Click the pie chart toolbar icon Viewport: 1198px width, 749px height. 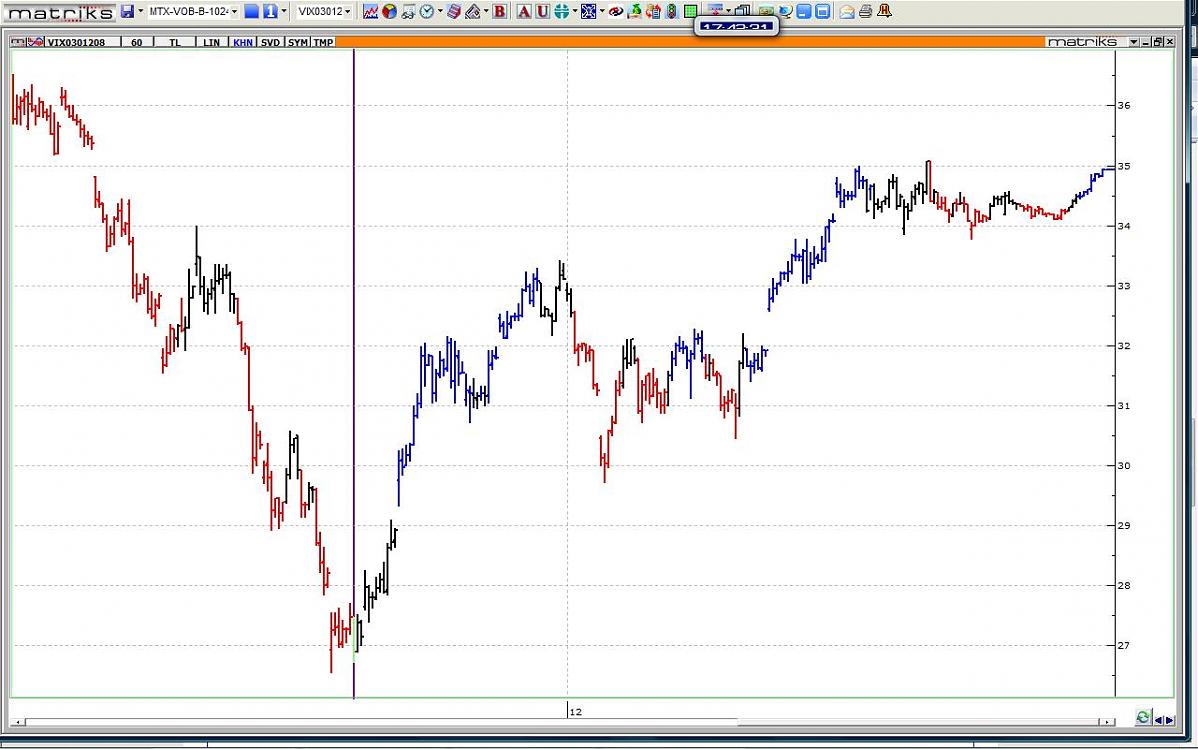[x=389, y=11]
